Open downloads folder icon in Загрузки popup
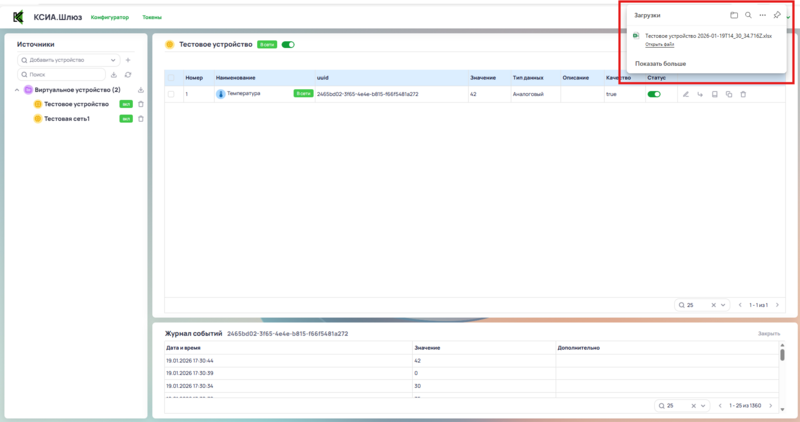Screen dimensions: 800x422 734,16
